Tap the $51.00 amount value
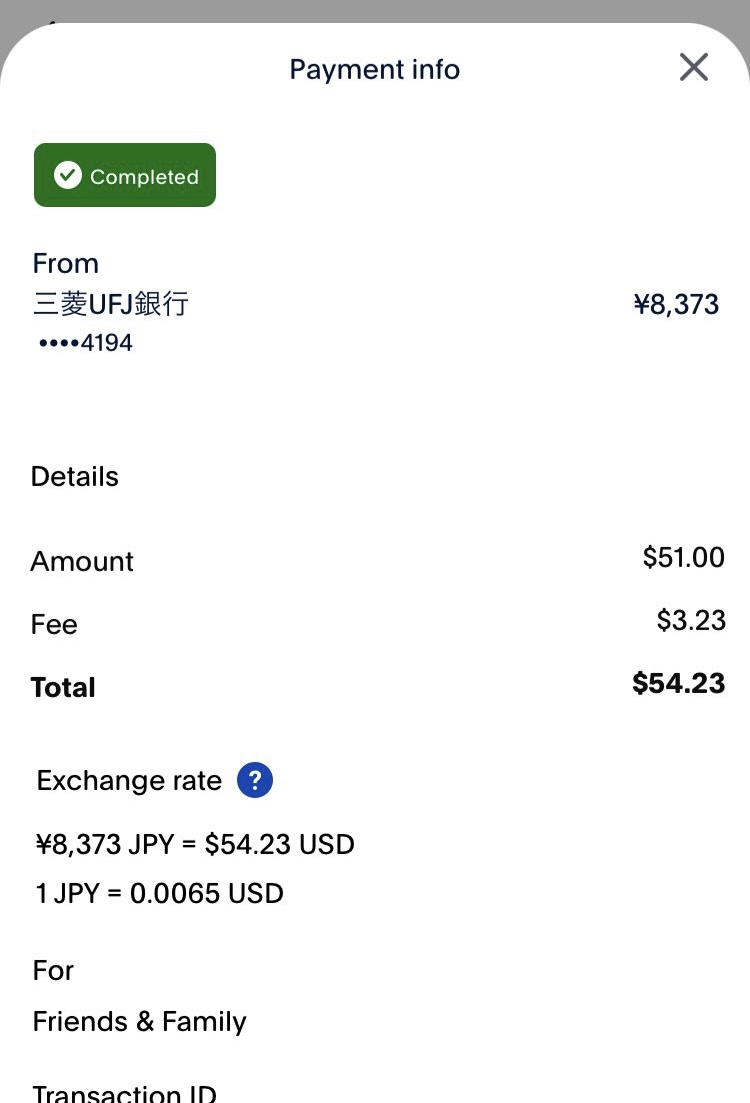Viewport: 750px width, 1103px height. point(683,557)
